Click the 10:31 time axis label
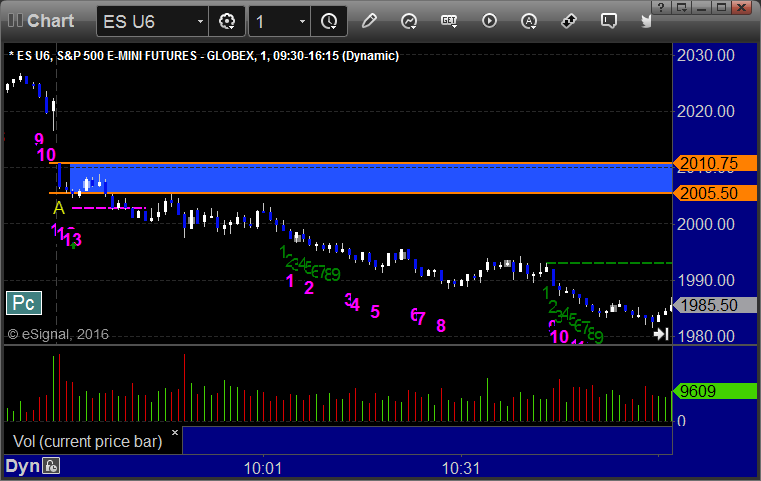 461,468
